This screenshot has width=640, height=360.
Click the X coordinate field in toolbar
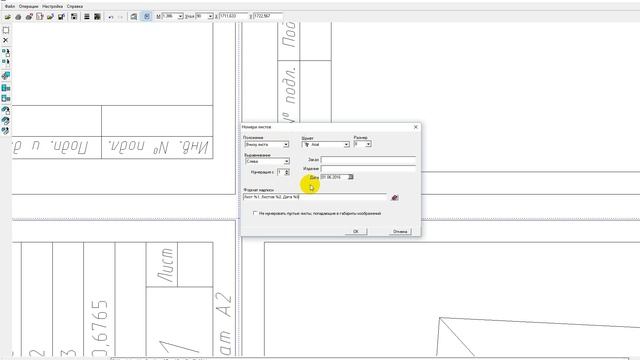[x=233, y=16]
